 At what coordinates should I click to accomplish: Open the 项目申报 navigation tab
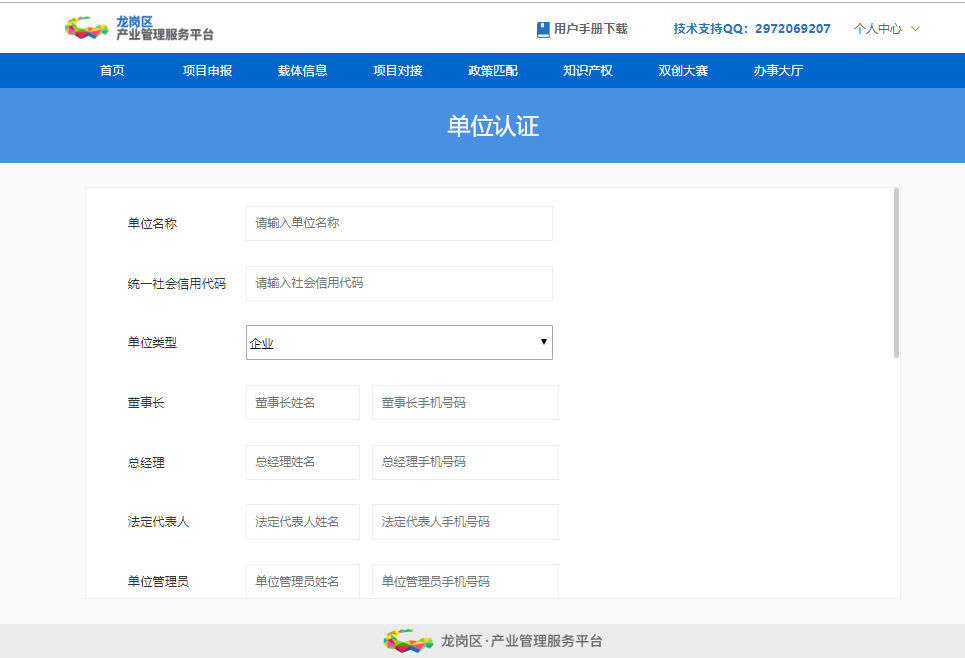tap(207, 71)
